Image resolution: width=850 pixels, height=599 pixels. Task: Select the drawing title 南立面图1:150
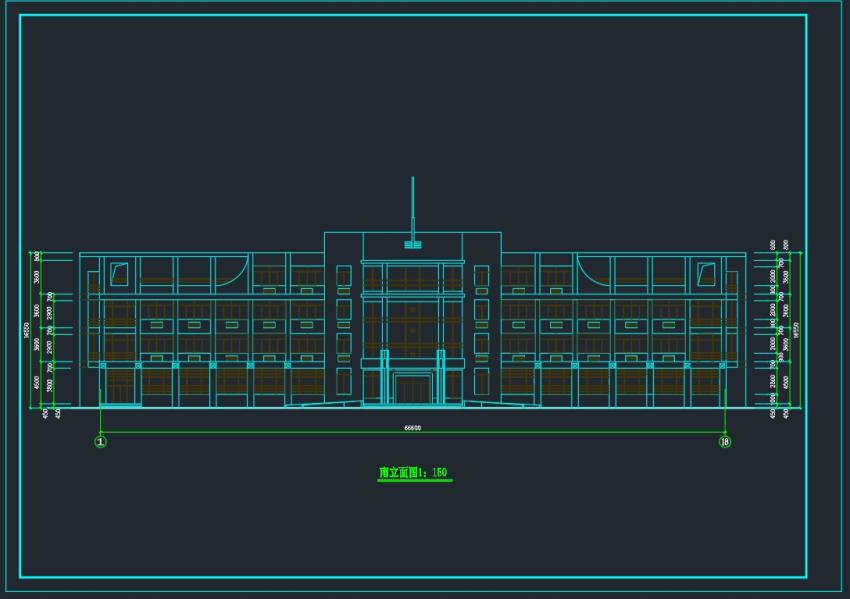click(413, 472)
